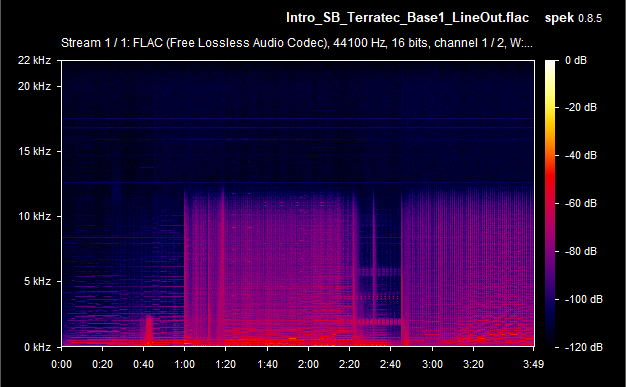Screen dimensions: 626x387
Task: Click the -40 dB level on color bar
Action: pos(581,155)
